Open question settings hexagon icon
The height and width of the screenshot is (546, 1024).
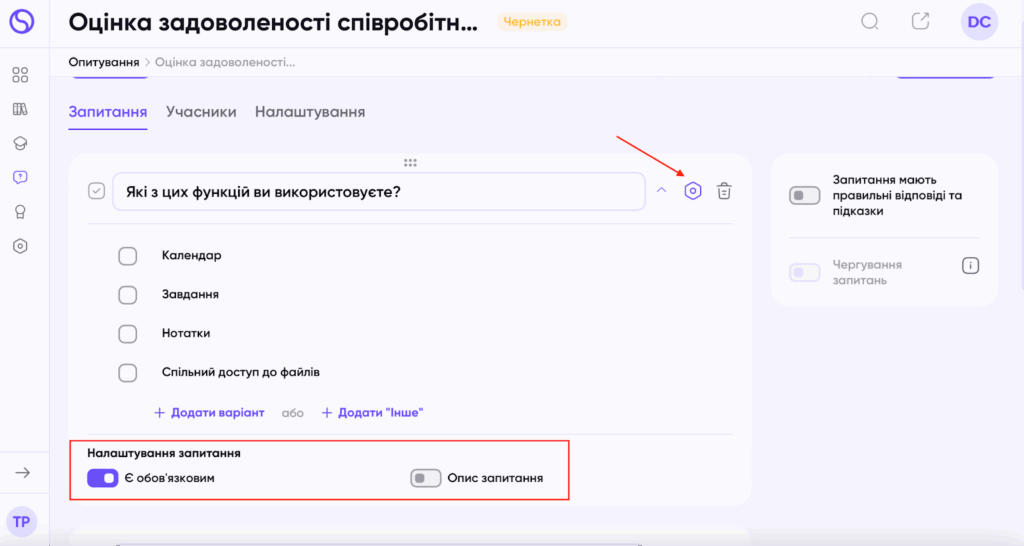point(693,191)
